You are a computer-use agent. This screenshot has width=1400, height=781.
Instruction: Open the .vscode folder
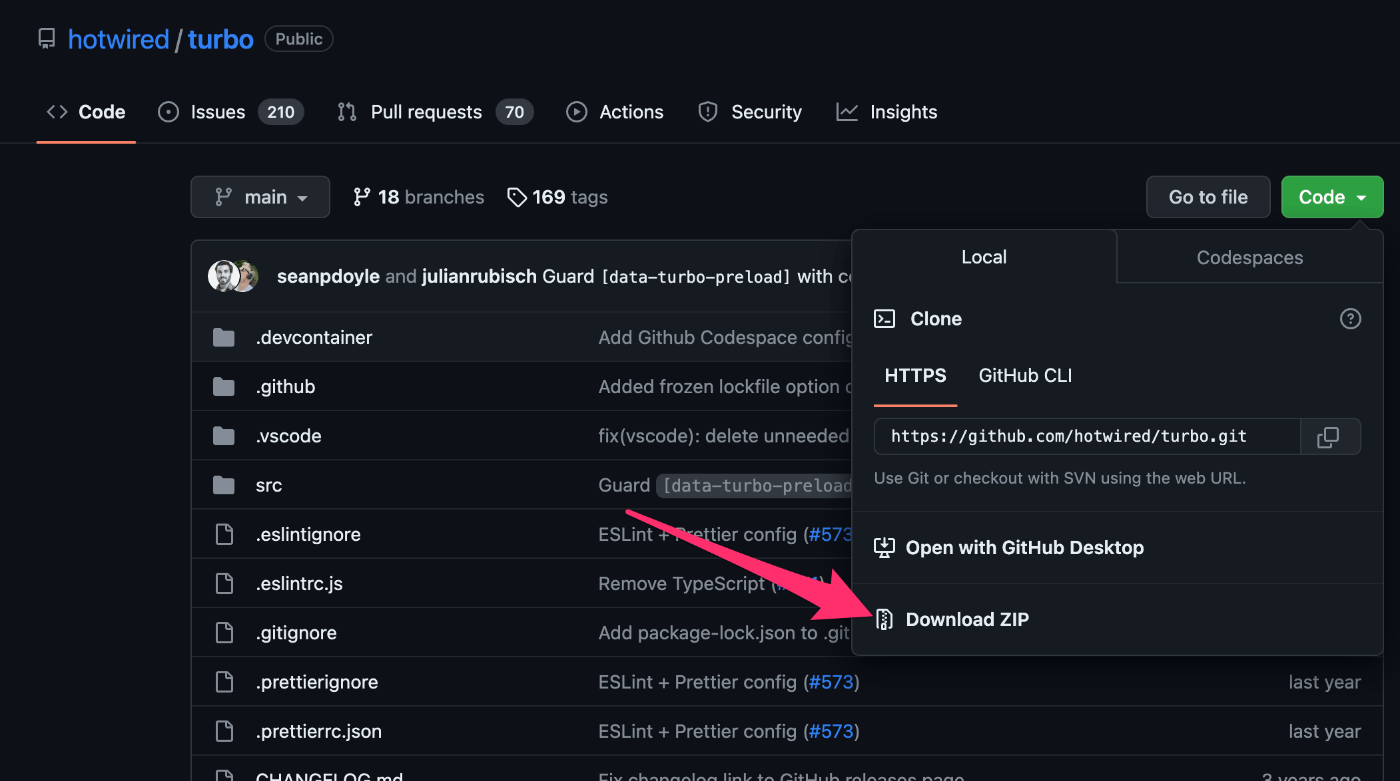288,436
